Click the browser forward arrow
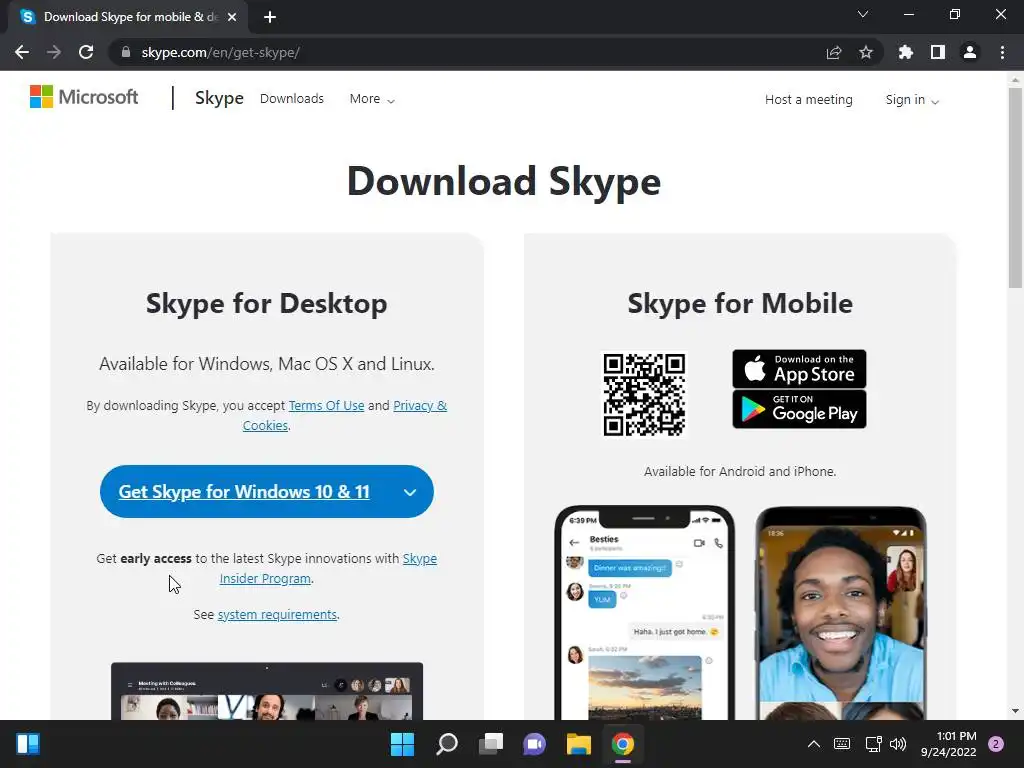The height and width of the screenshot is (768, 1024). [x=54, y=52]
